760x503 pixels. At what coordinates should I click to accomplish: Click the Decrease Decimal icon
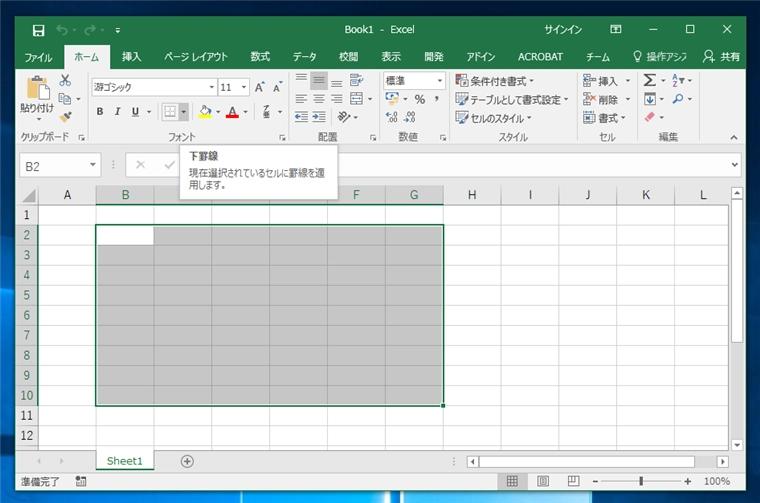(410, 117)
